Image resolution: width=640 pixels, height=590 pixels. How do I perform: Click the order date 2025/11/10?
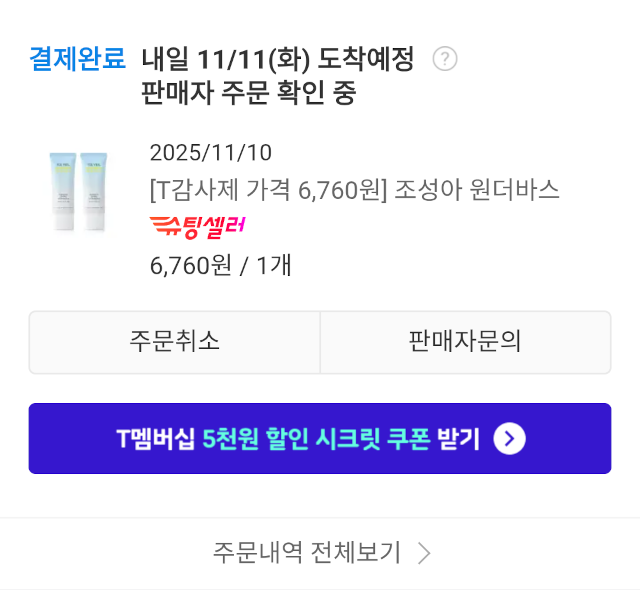pyautogui.click(x=210, y=153)
